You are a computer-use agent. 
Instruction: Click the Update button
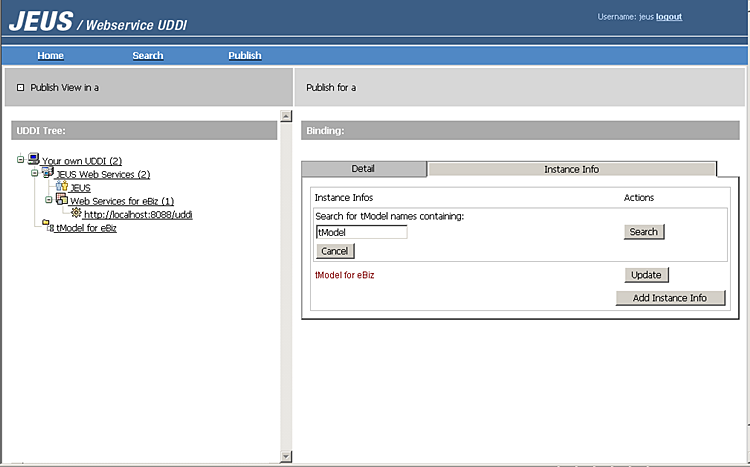(x=646, y=275)
